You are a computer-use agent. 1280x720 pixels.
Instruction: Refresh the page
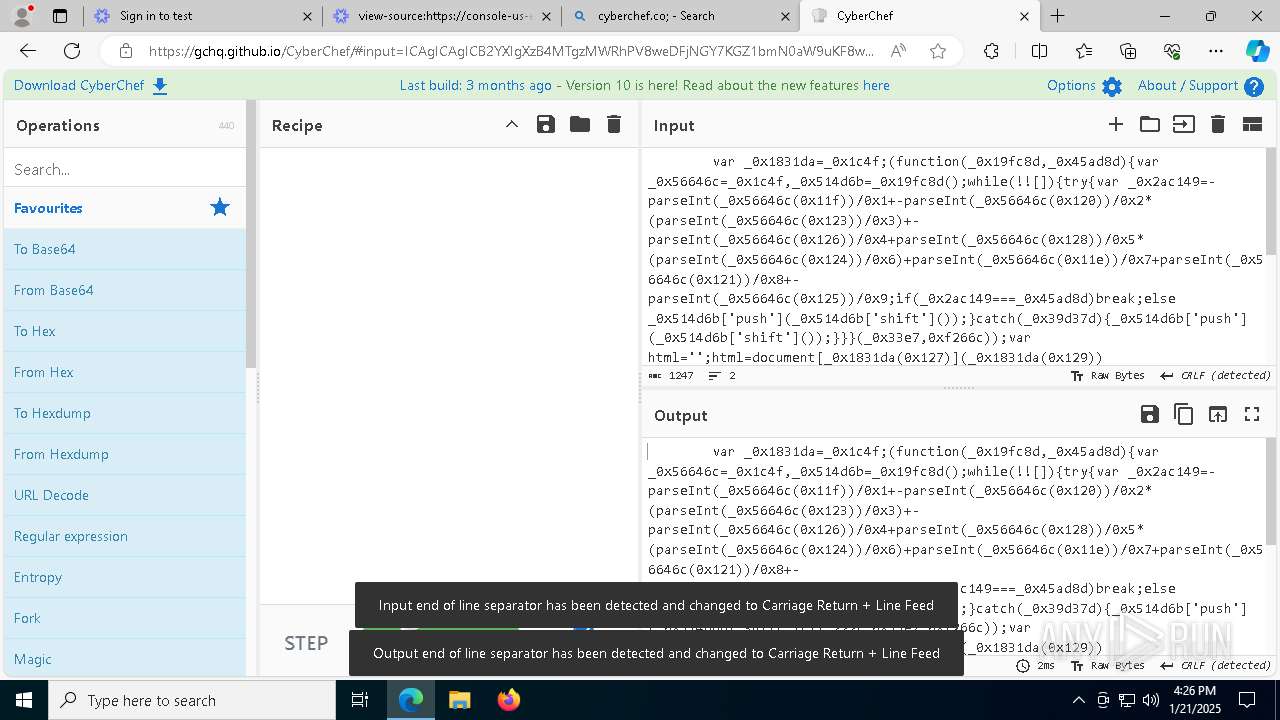[72, 51]
